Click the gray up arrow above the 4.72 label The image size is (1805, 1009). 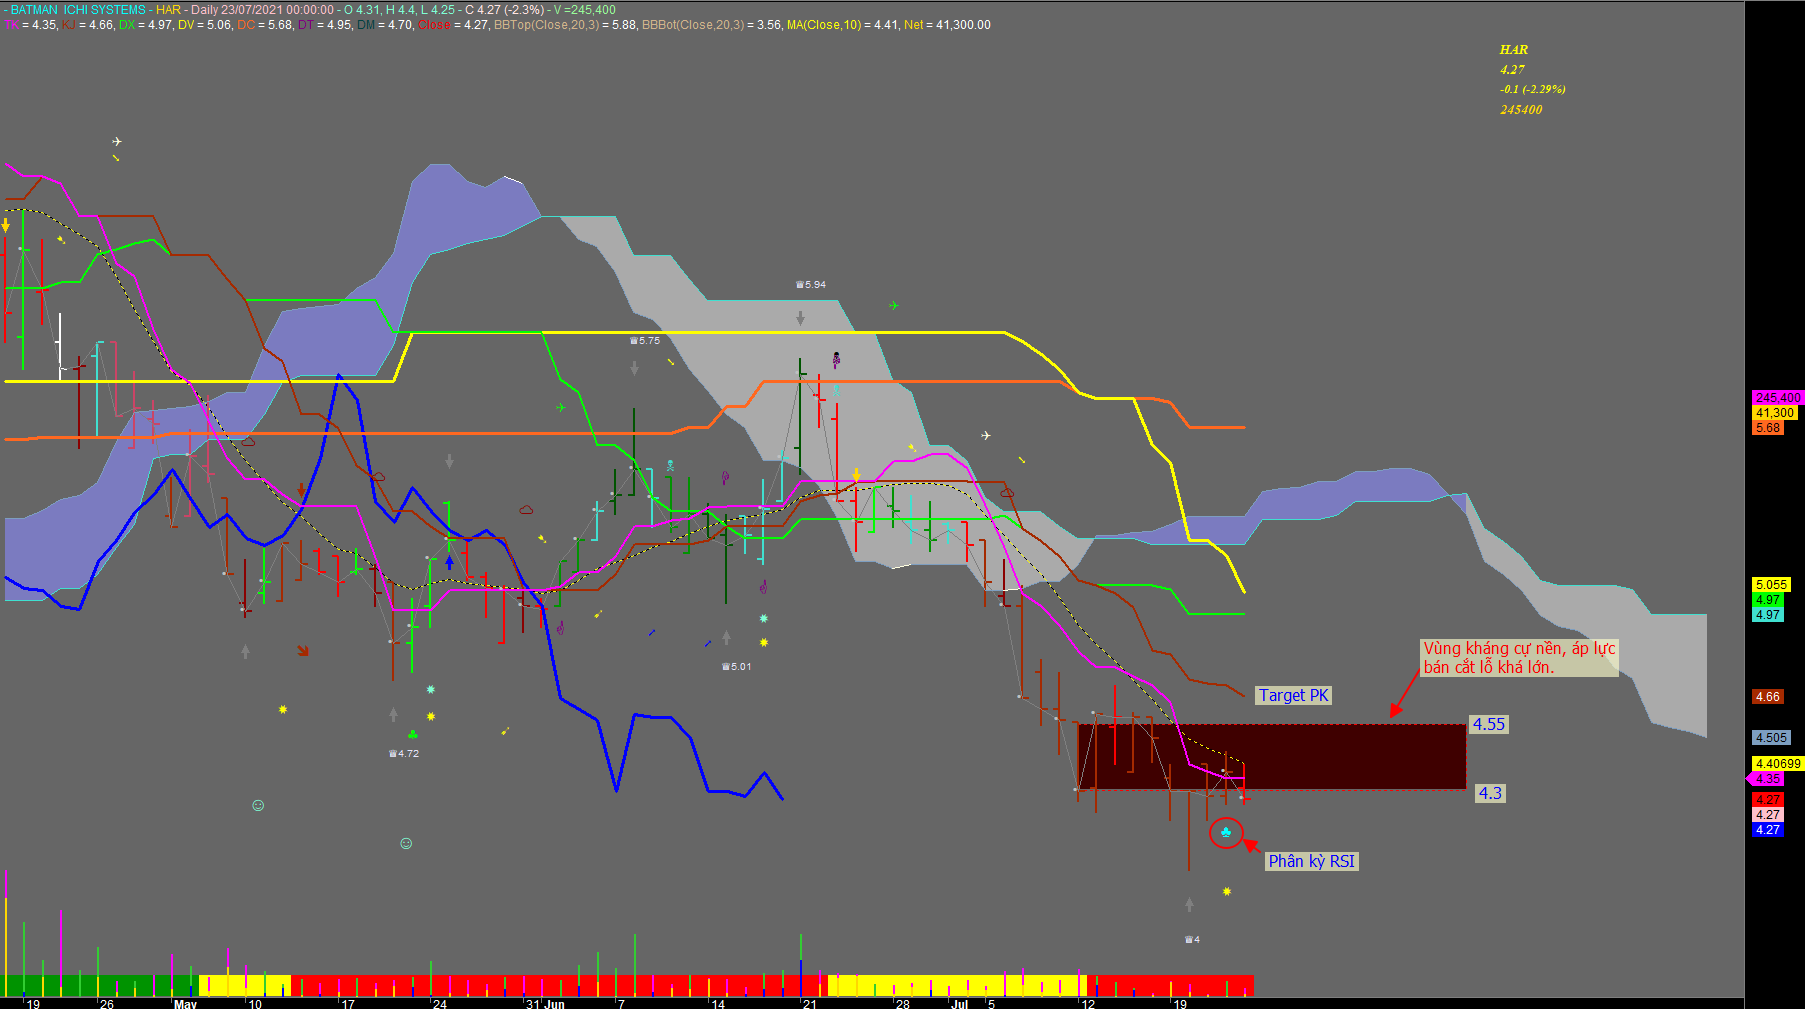[x=393, y=714]
